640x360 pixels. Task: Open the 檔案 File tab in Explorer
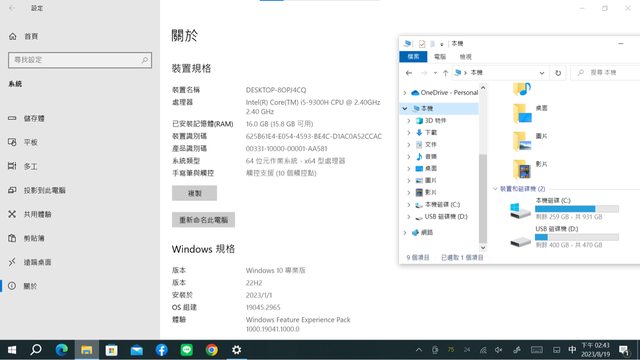pyautogui.click(x=413, y=57)
